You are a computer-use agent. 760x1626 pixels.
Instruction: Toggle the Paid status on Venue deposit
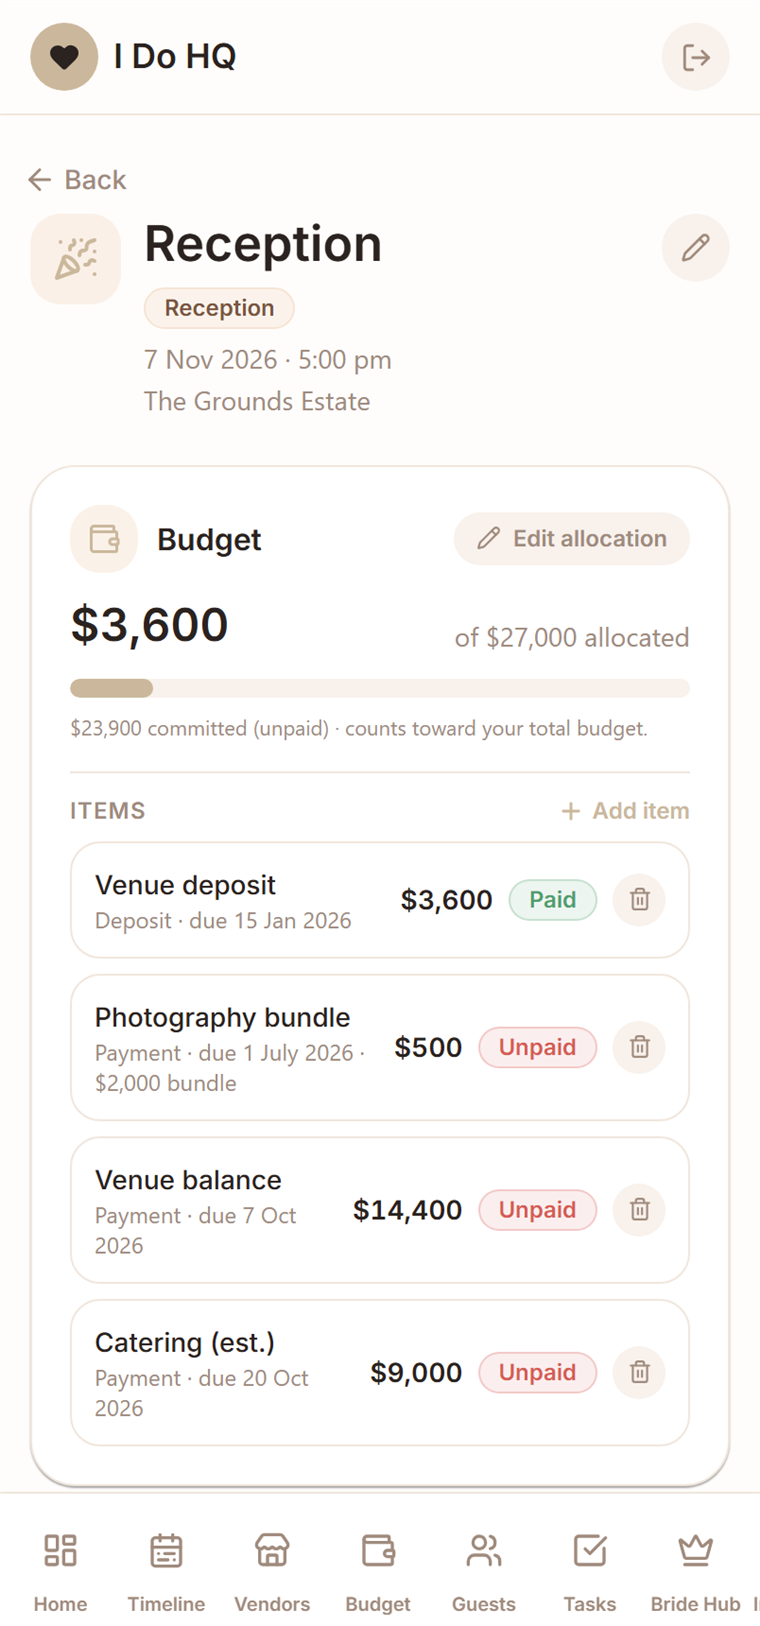(x=553, y=900)
